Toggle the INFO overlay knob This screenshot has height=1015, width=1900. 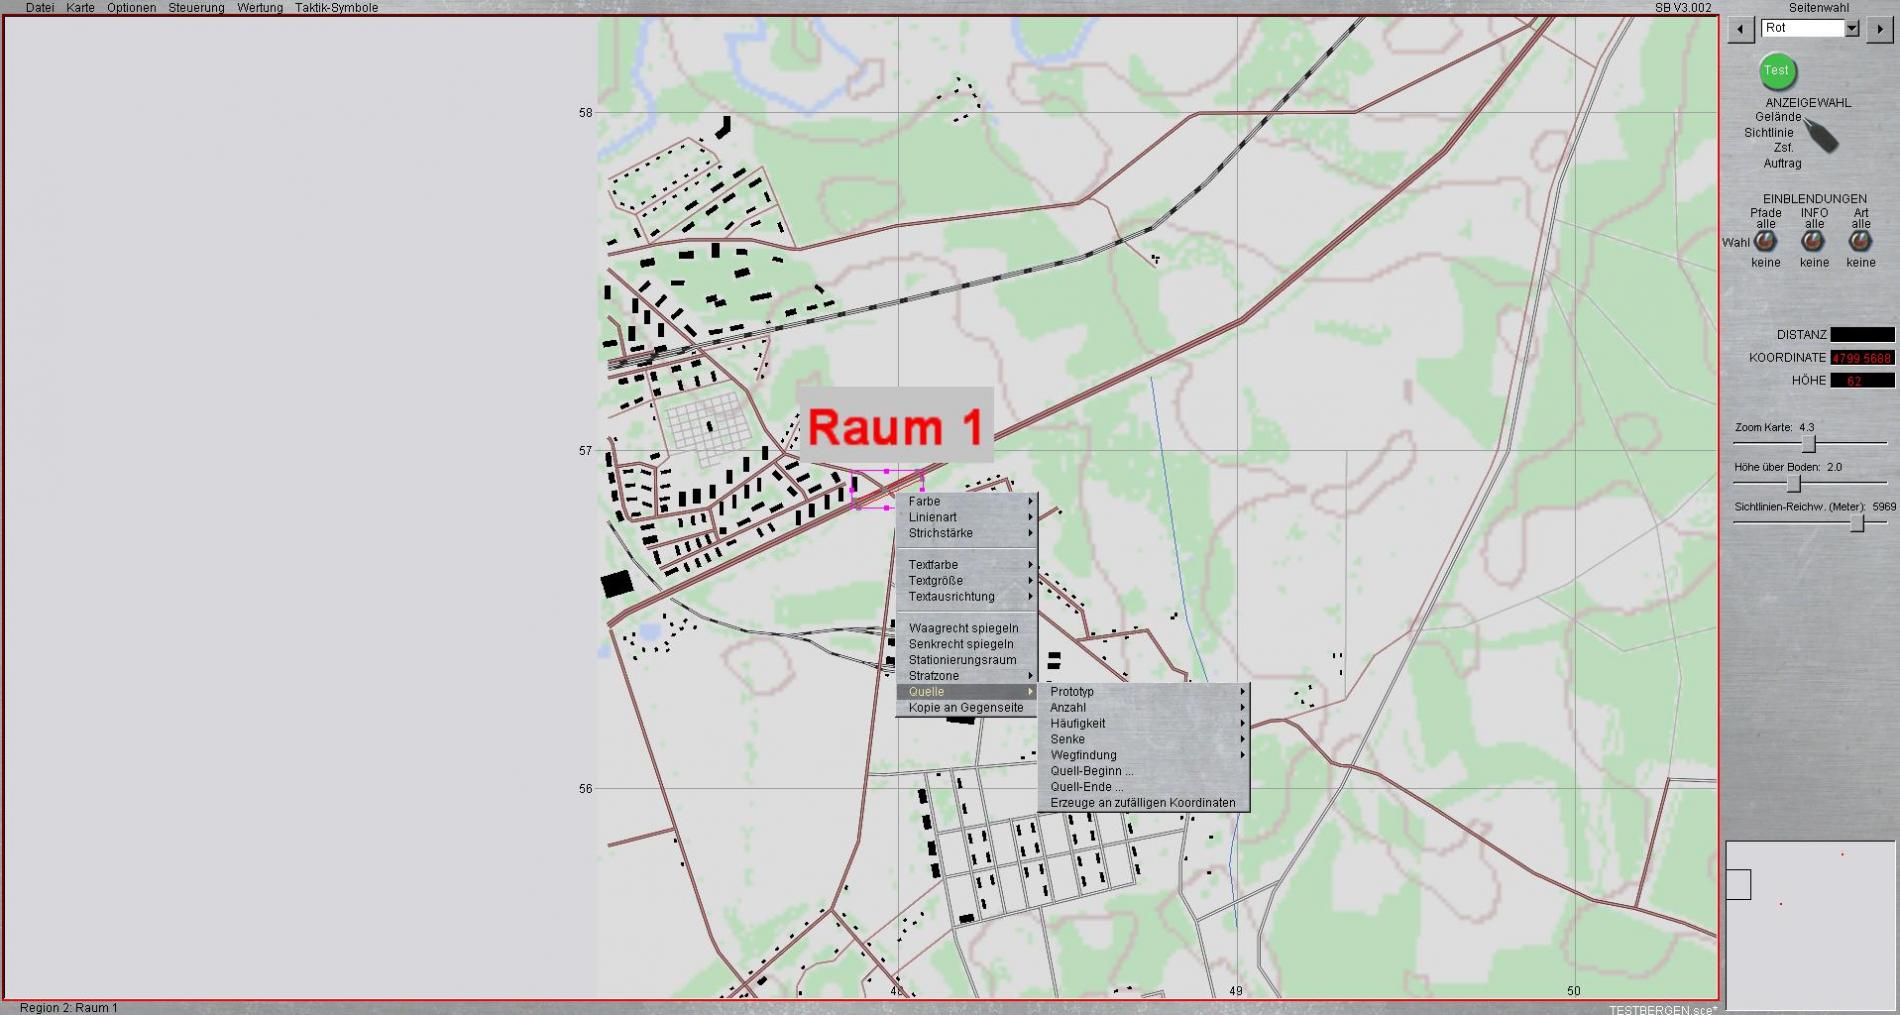(x=1813, y=241)
